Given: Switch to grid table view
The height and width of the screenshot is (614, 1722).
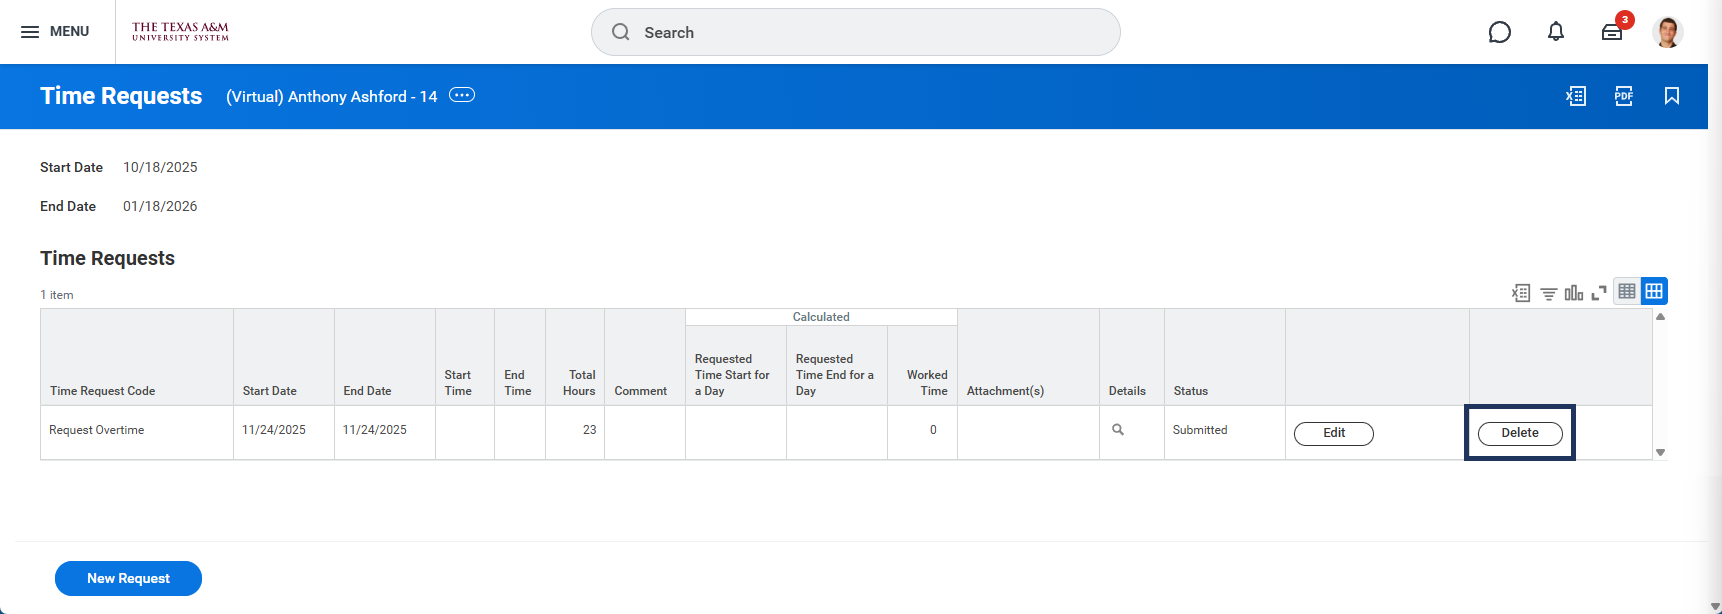Looking at the screenshot, I should point(1654,291).
